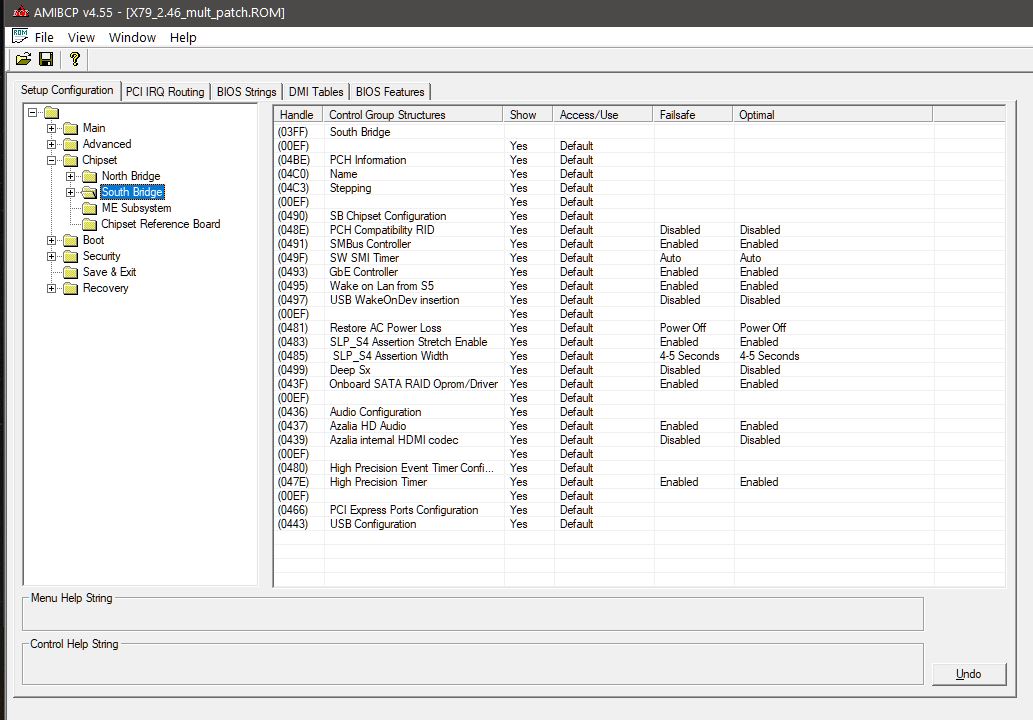This screenshot has height=720, width=1033.
Task: Click Failsafe Power Off for Restore AC Power Loss
Action: [x=683, y=328]
